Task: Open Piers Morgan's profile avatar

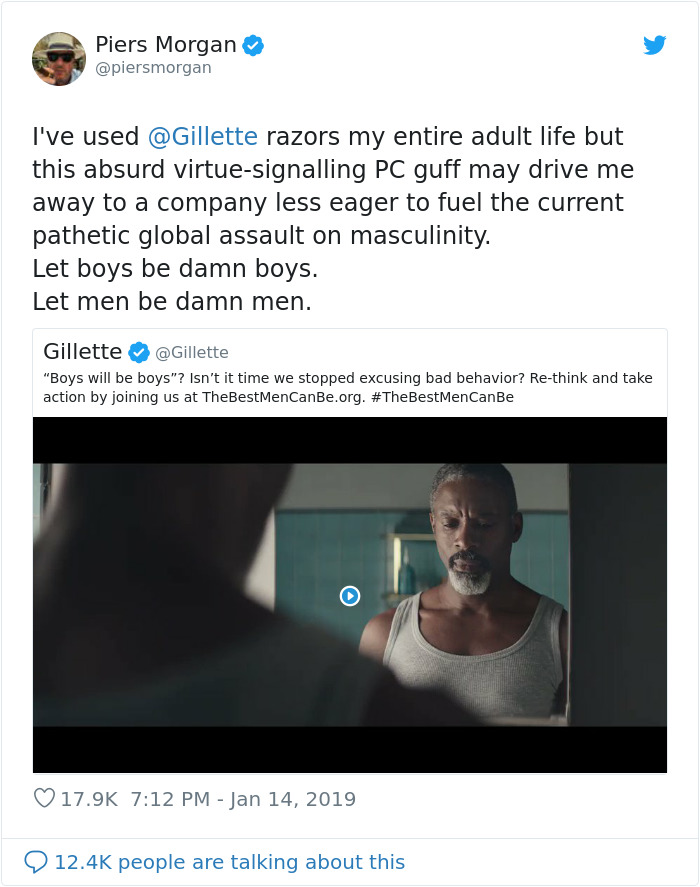Action: click(x=58, y=58)
